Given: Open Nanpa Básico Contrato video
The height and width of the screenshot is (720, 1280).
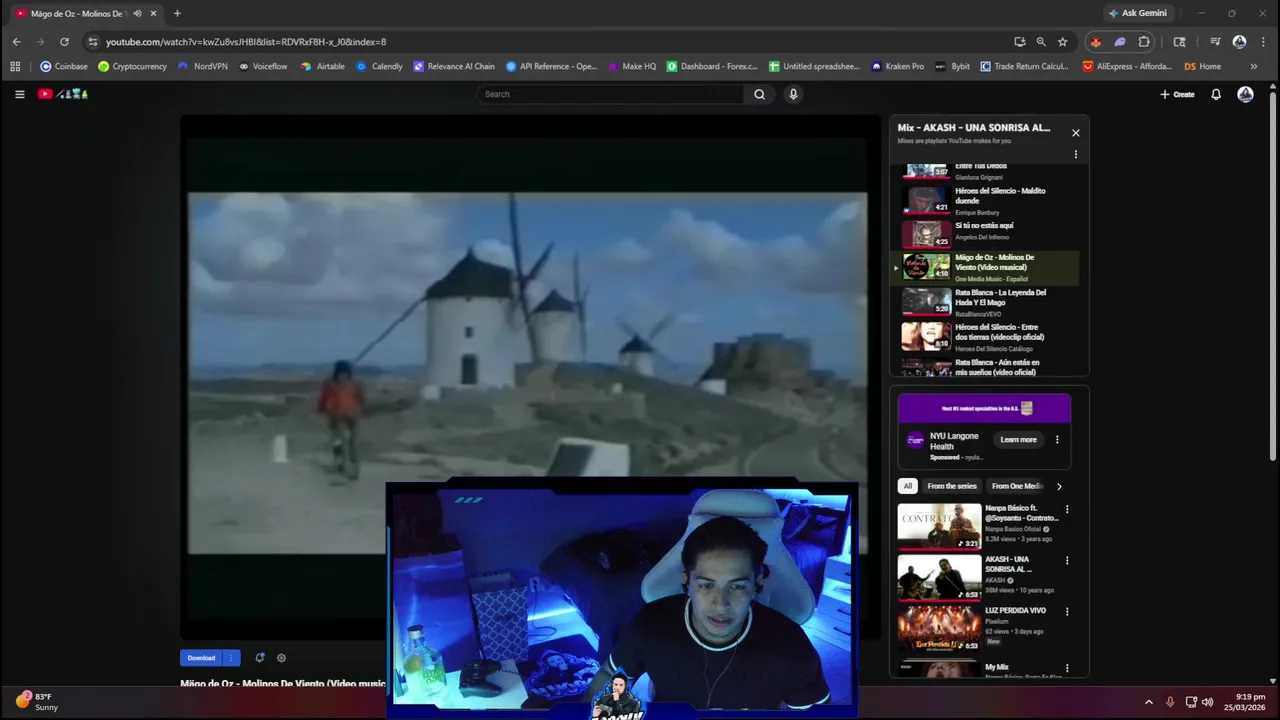Looking at the screenshot, I should click(x=978, y=525).
